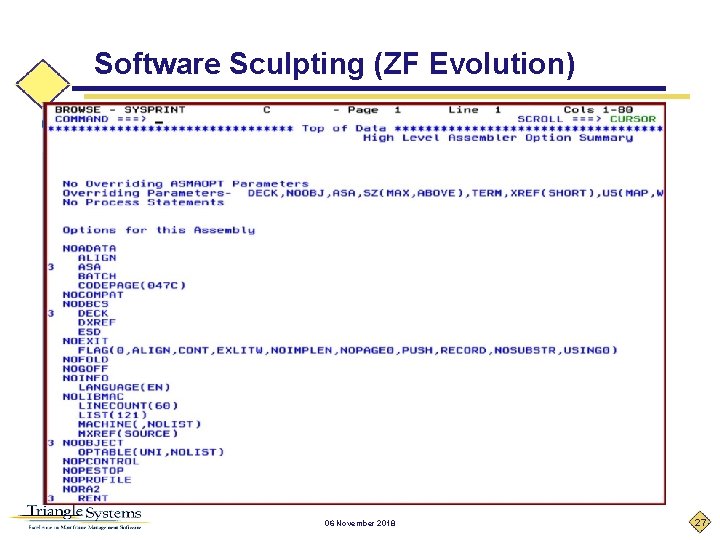This screenshot has height=540, width=720.
Task: Click the NOOBJECT option
Action: [93, 443]
